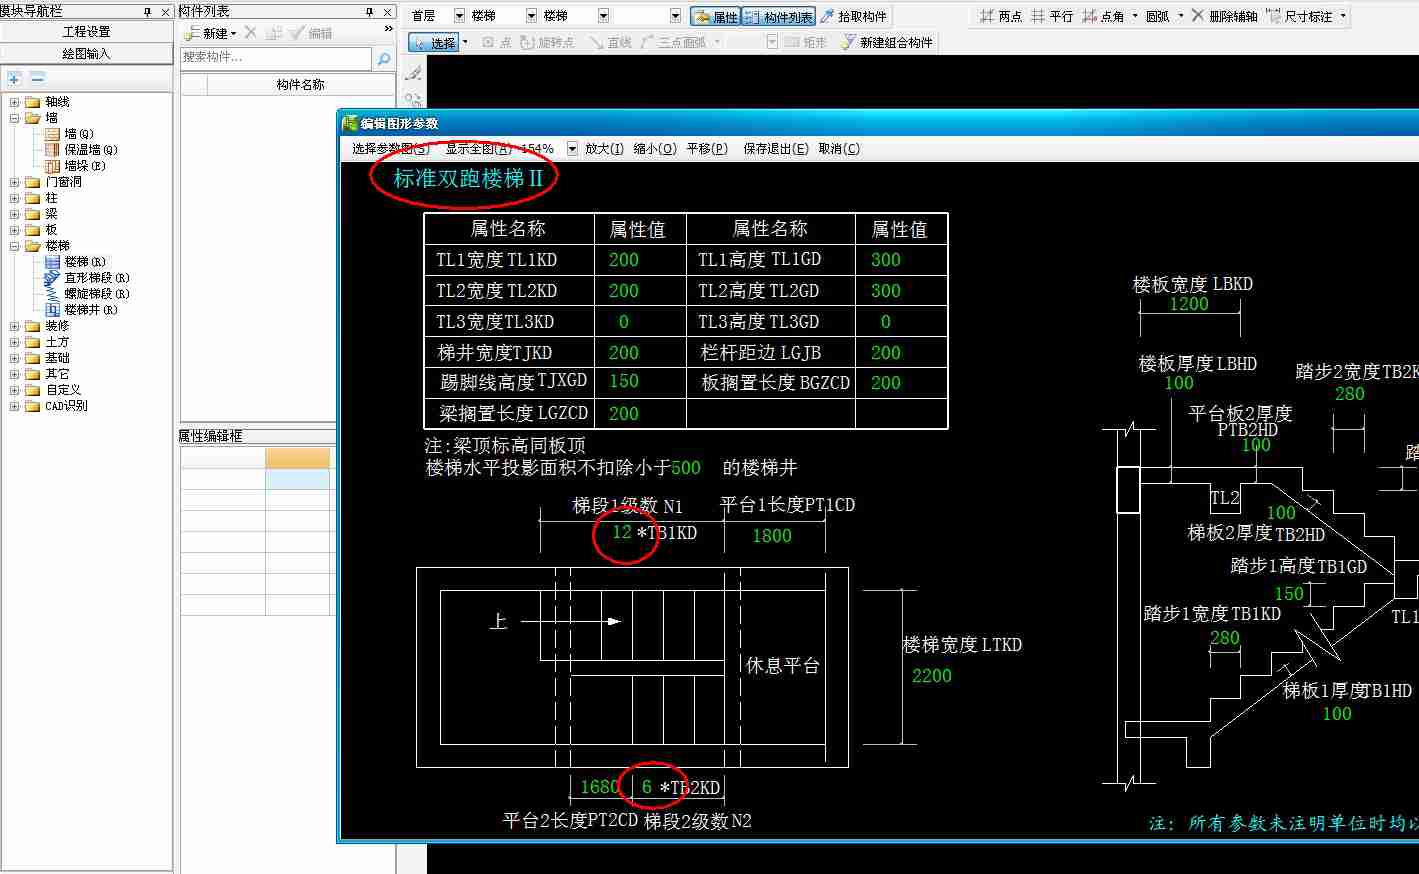The image size is (1419, 874).
Task: Toggle the 构件列表 toolbar button
Action: click(779, 17)
